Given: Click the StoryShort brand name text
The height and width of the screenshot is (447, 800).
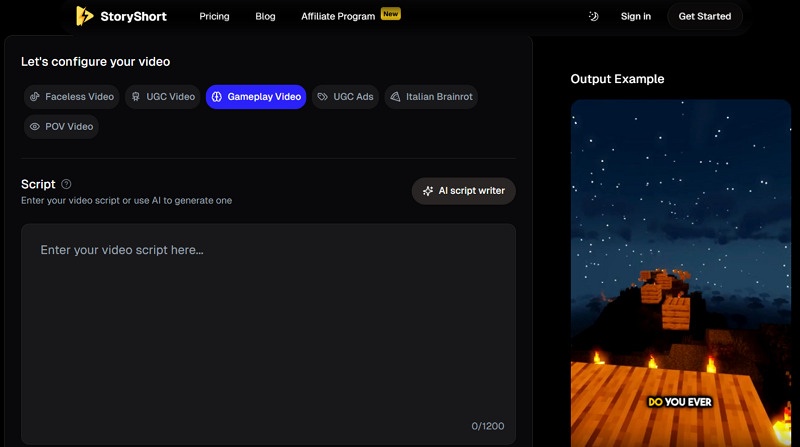Looking at the screenshot, I should click(x=134, y=16).
